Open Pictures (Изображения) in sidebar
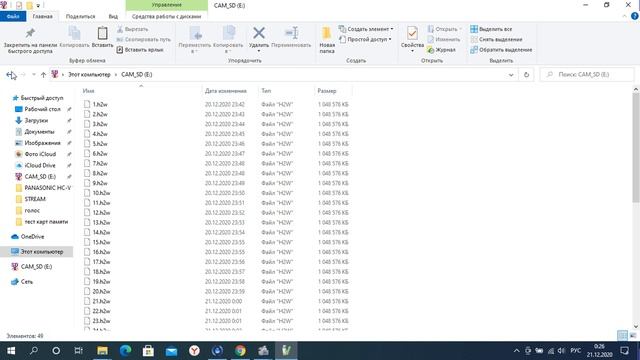 (38, 143)
